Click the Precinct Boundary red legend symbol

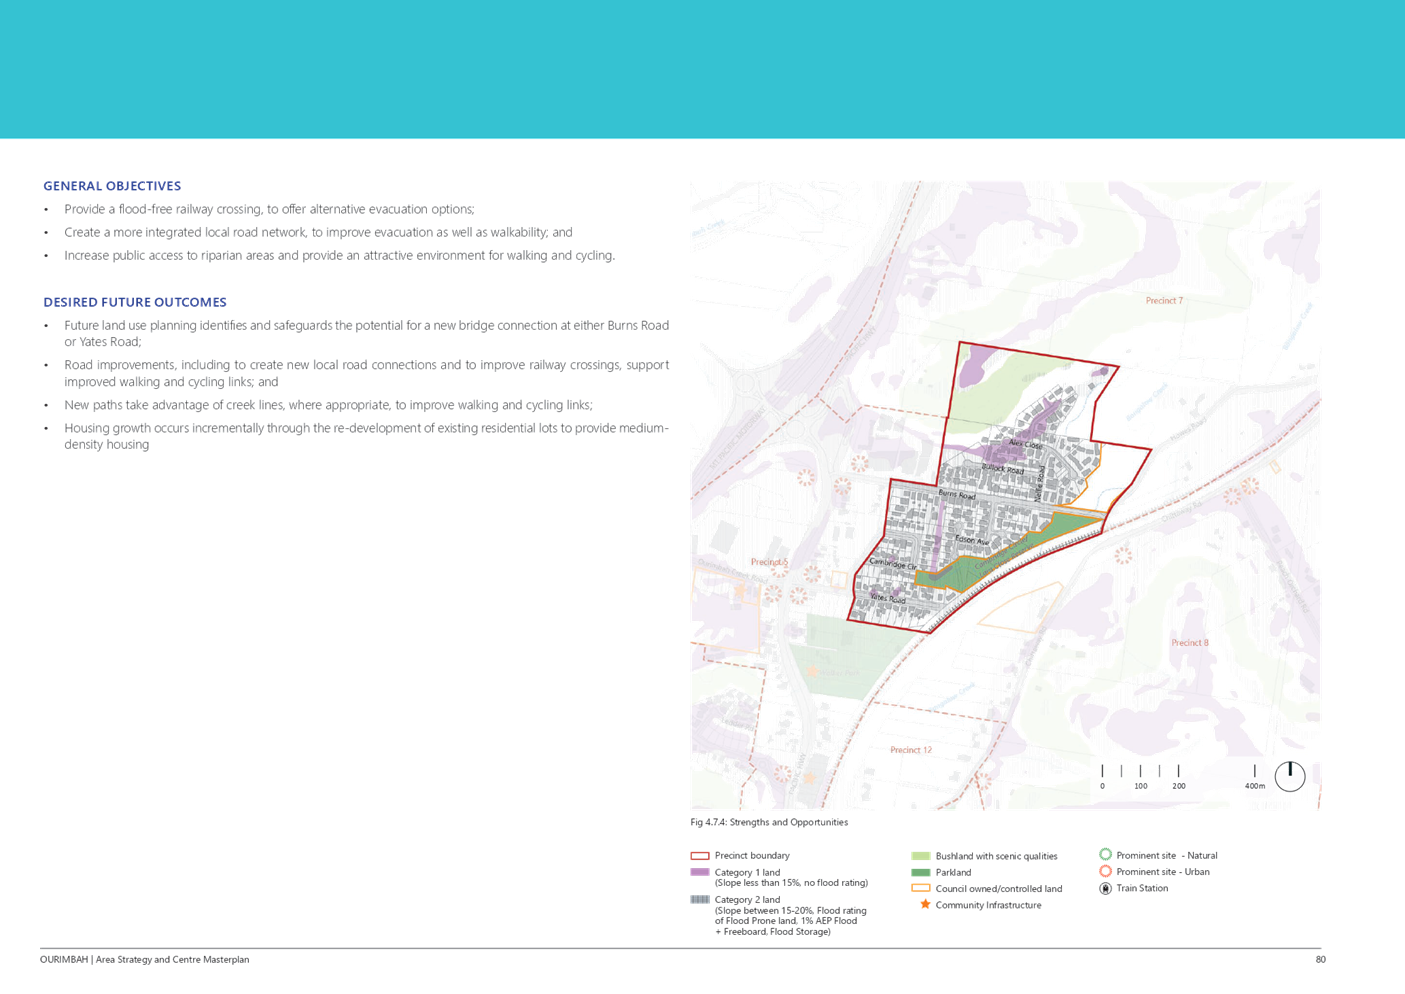pyautogui.click(x=700, y=856)
